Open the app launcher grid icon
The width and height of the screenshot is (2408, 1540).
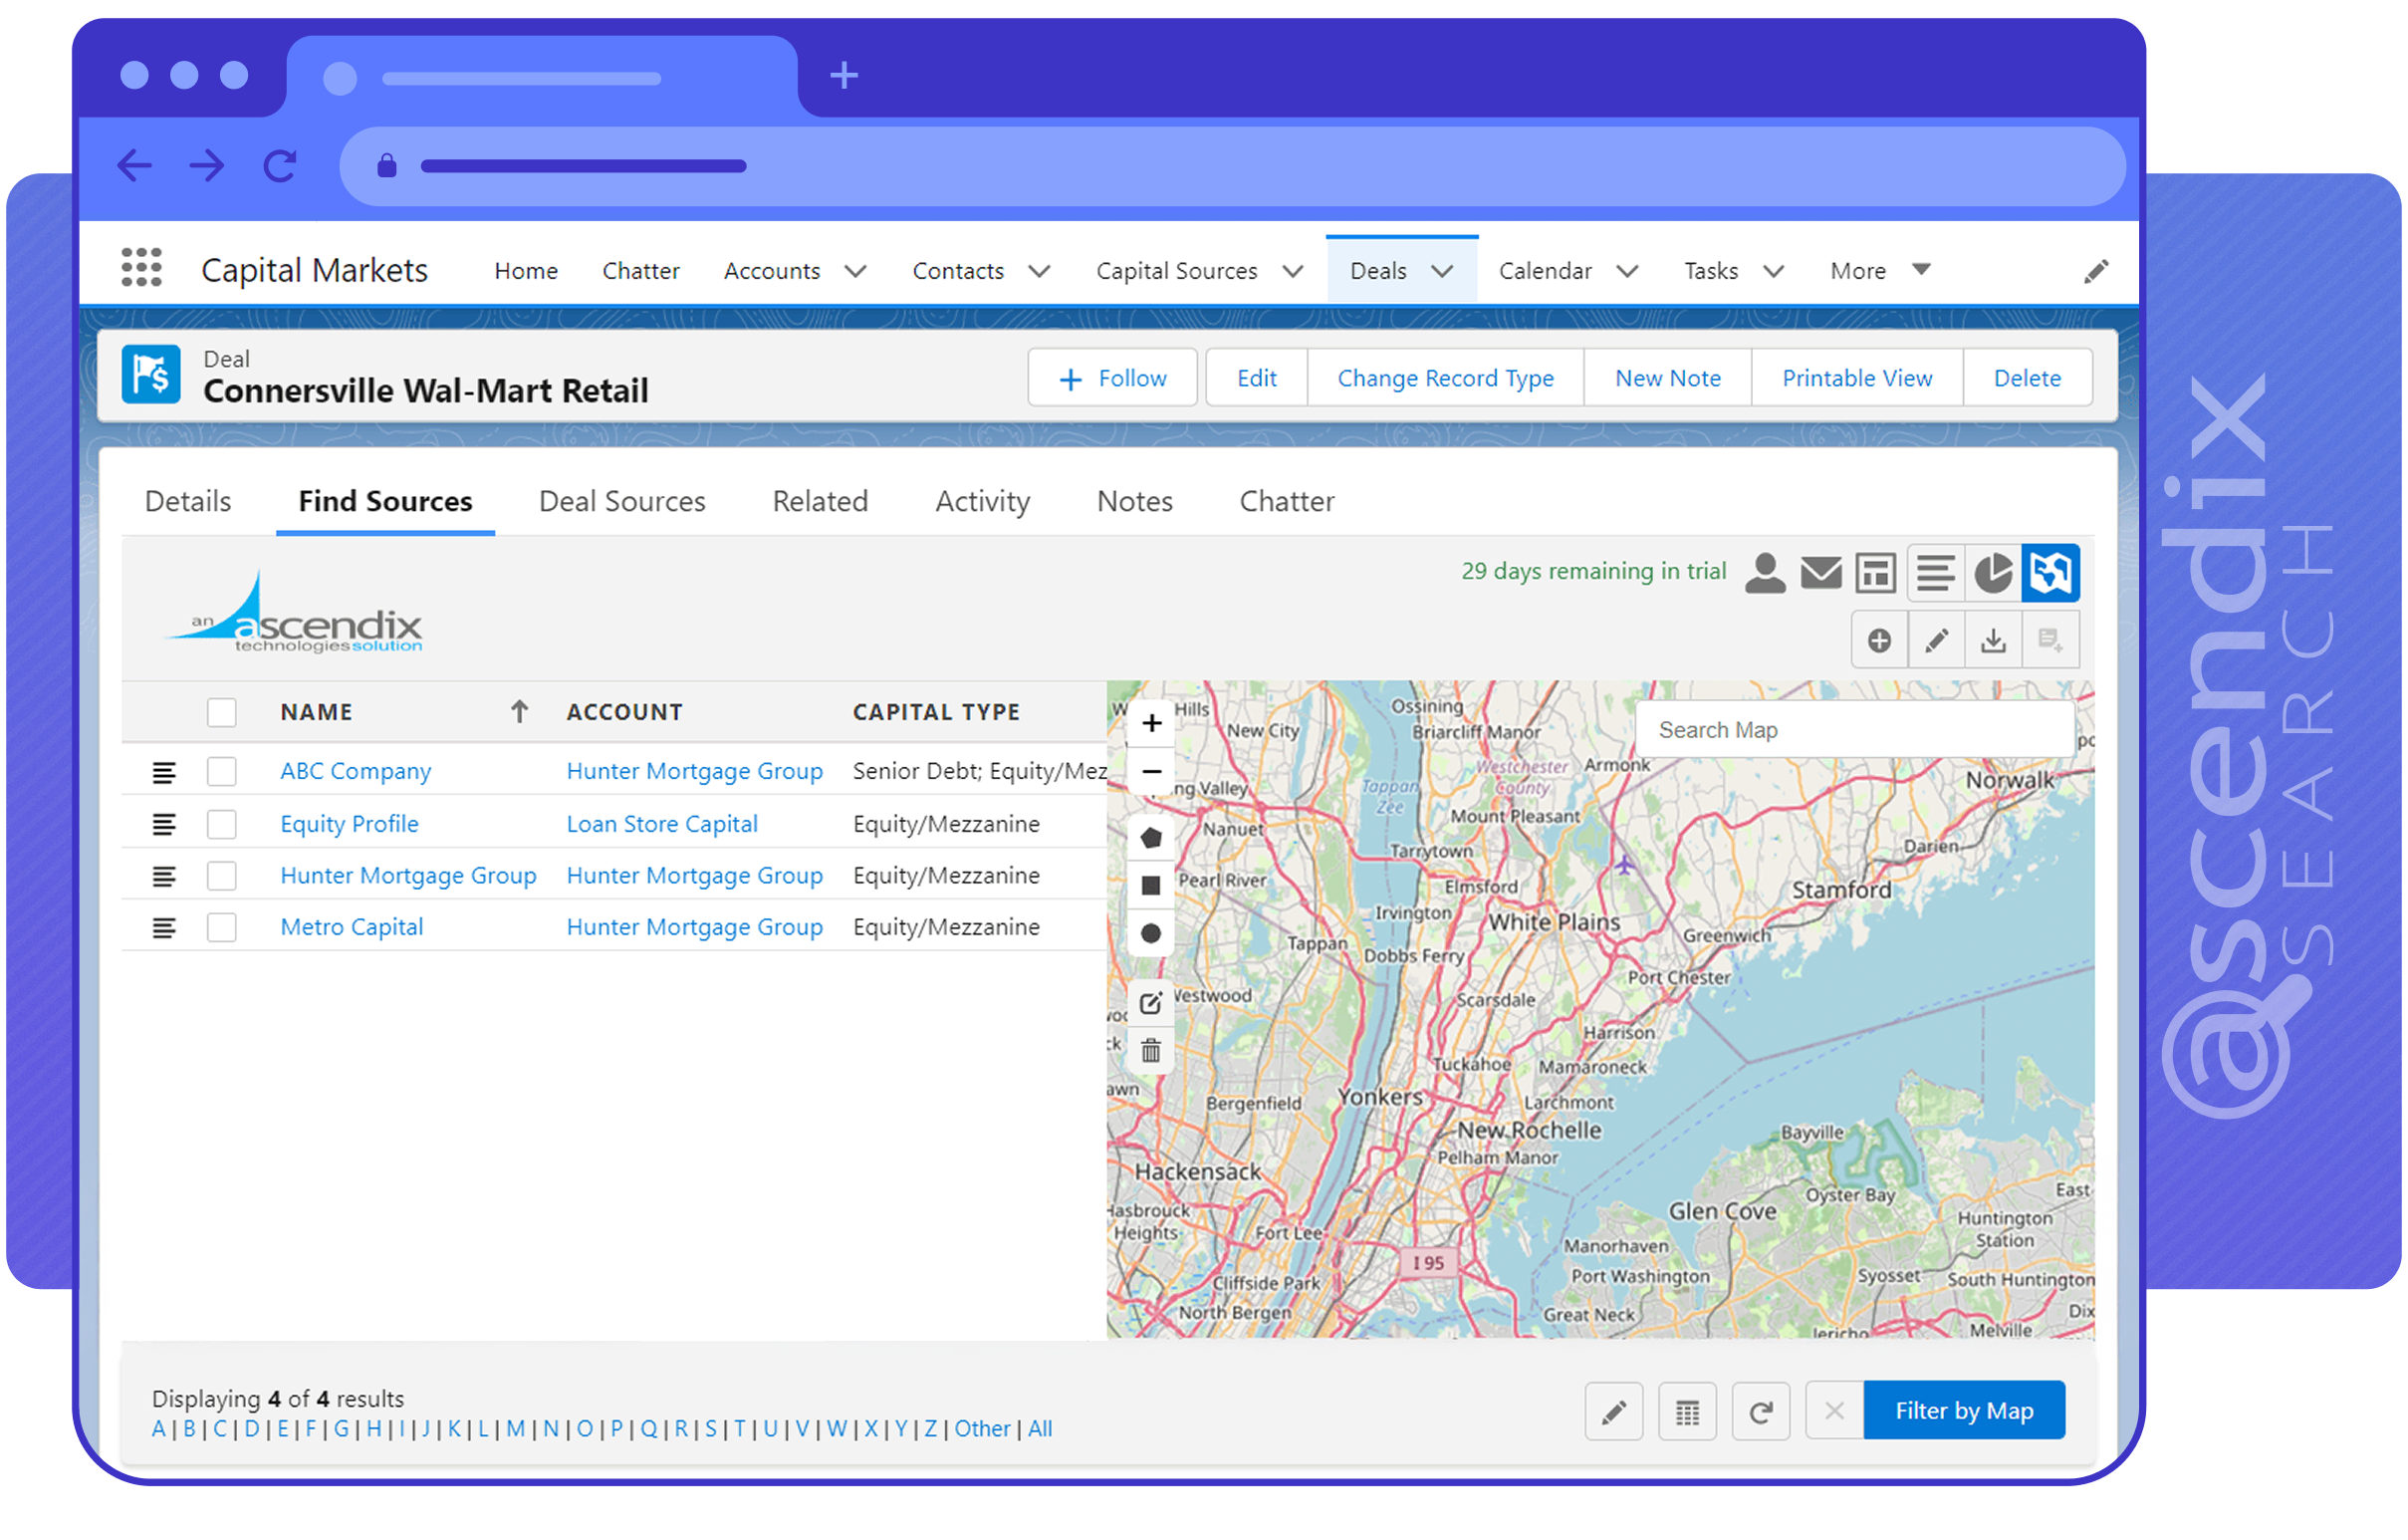pyautogui.click(x=141, y=268)
